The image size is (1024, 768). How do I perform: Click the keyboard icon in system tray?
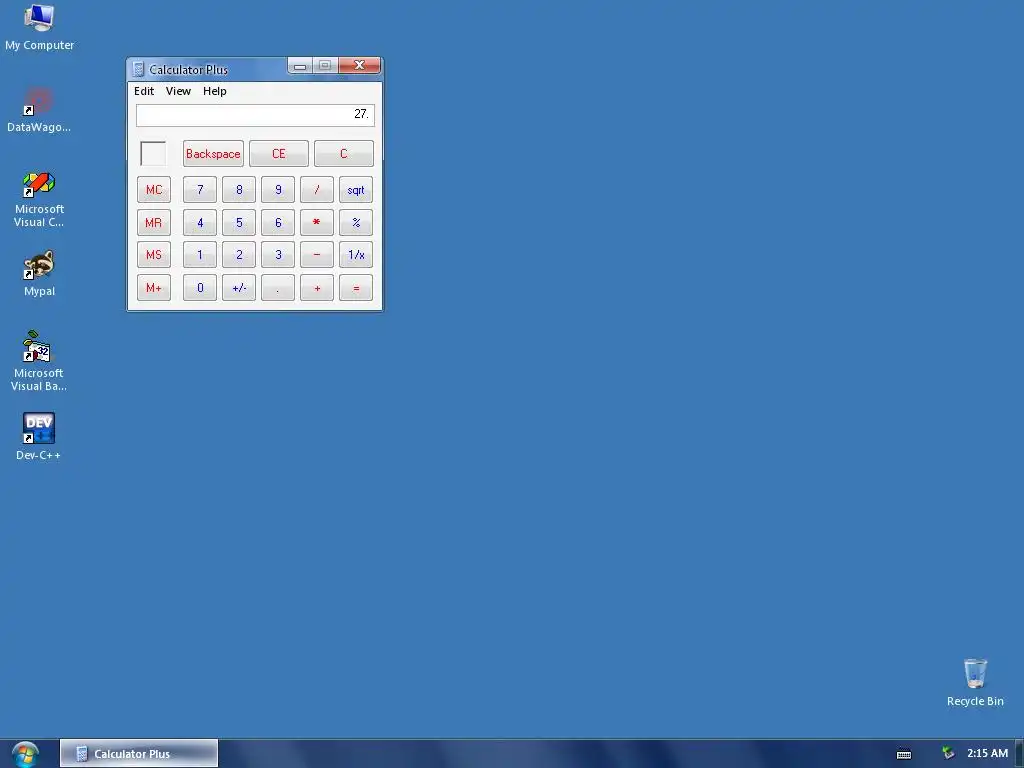pos(904,754)
